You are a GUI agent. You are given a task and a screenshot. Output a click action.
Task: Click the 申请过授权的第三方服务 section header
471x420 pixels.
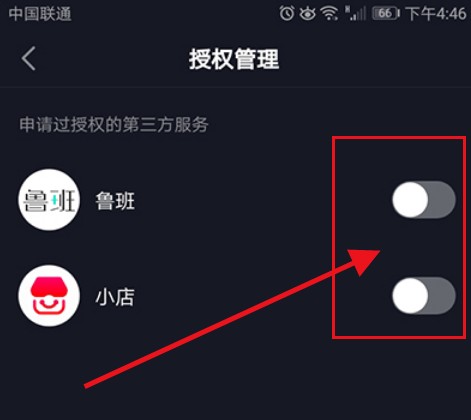(x=114, y=125)
